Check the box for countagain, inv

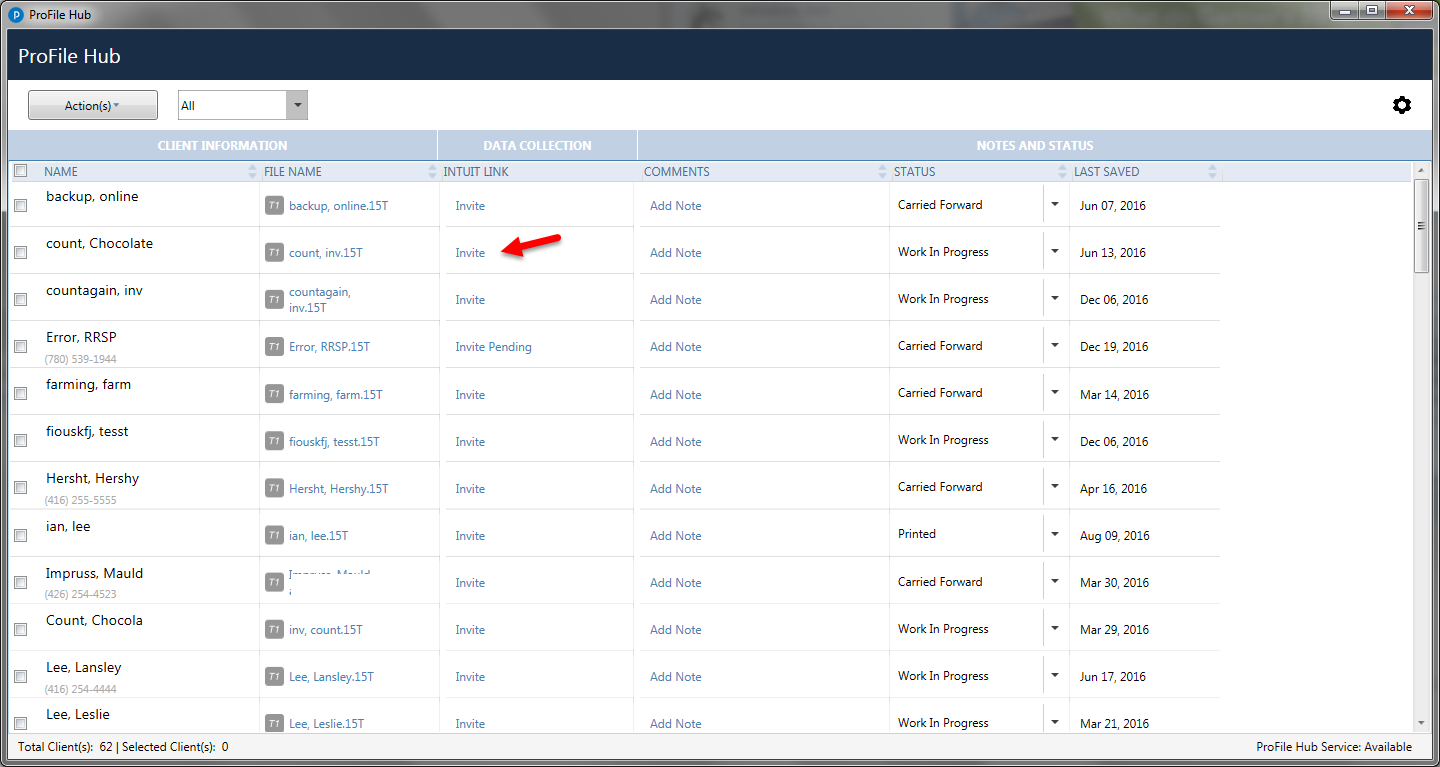point(20,299)
